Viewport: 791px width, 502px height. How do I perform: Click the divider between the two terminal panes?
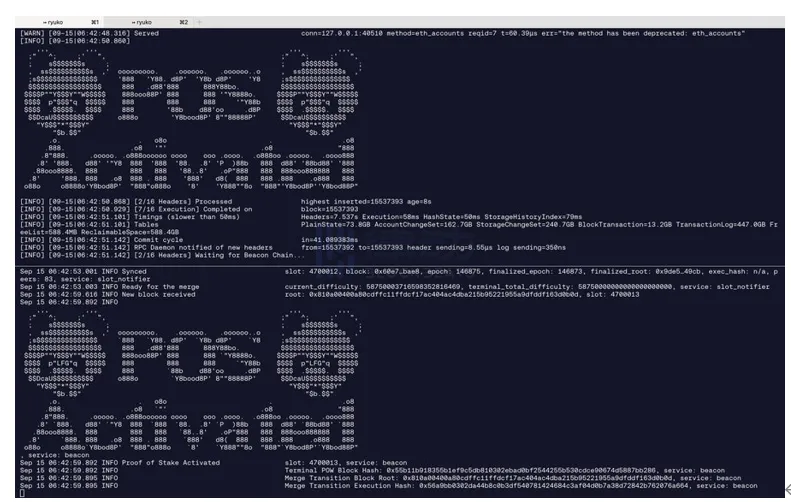395,264
